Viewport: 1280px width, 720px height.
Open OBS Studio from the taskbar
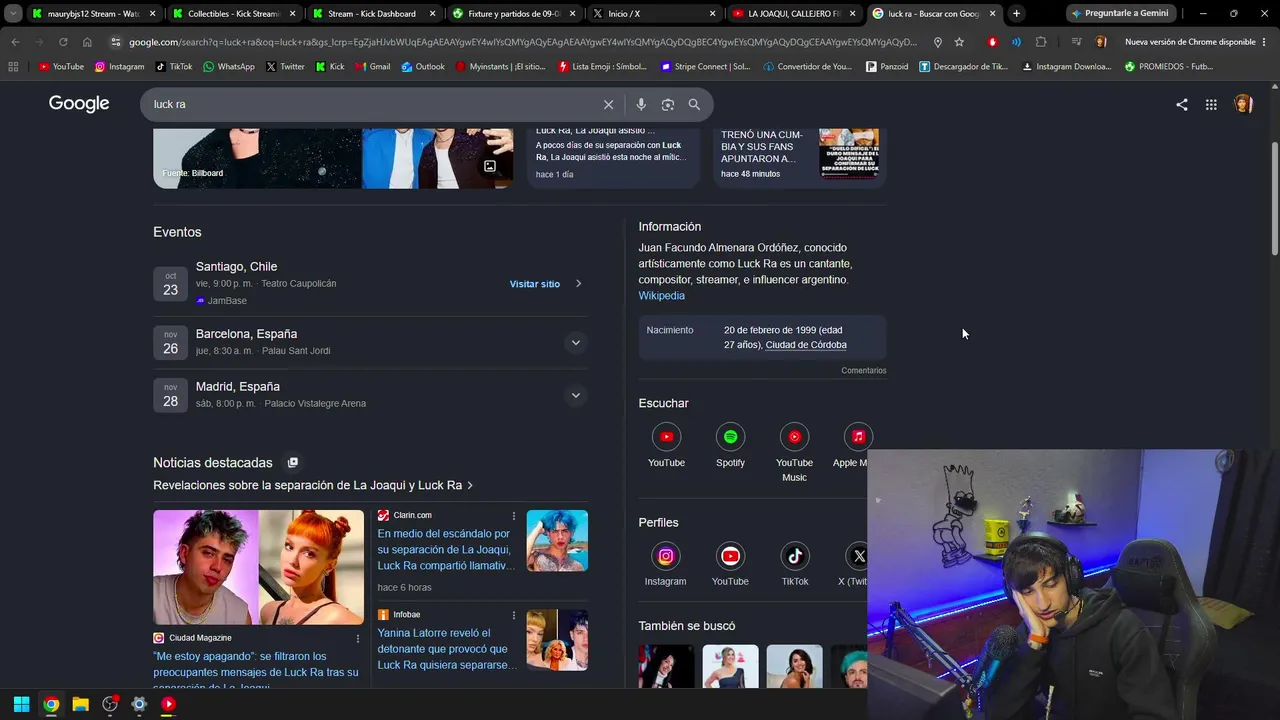[110, 704]
